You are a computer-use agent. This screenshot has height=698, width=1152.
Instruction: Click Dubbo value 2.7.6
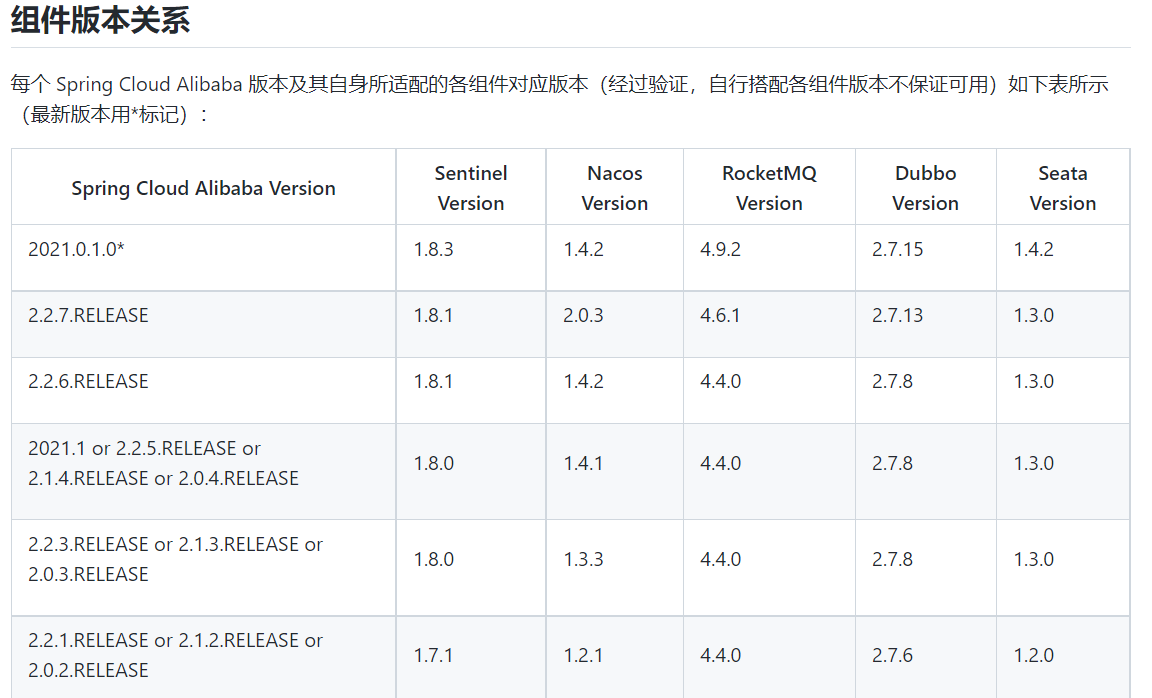coord(893,655)
